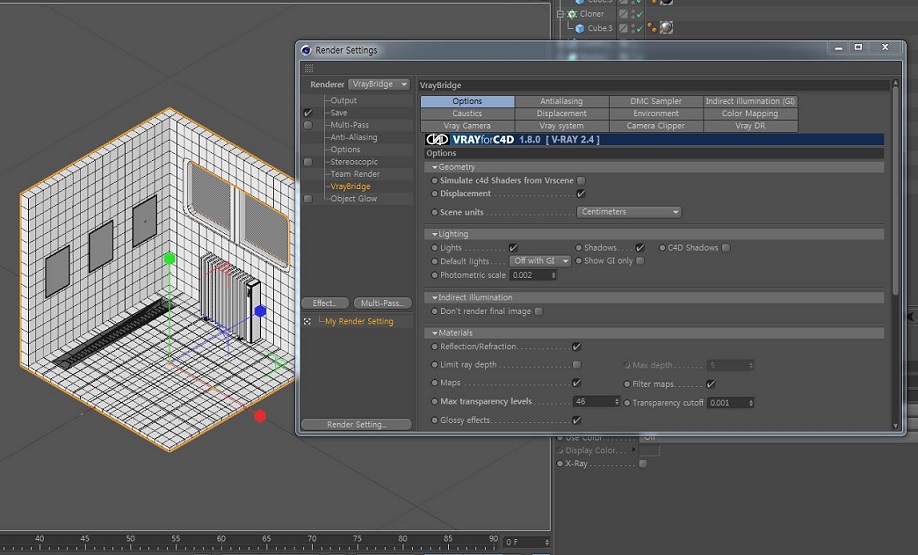
Task: Open the Vray Camera tab
Action: (x=467, y=126)
